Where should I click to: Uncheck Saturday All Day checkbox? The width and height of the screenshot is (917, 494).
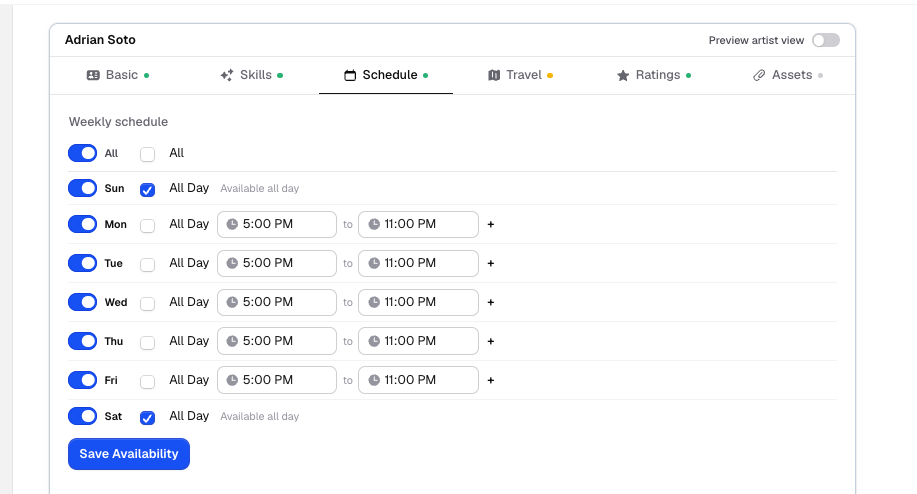(147, 418)
